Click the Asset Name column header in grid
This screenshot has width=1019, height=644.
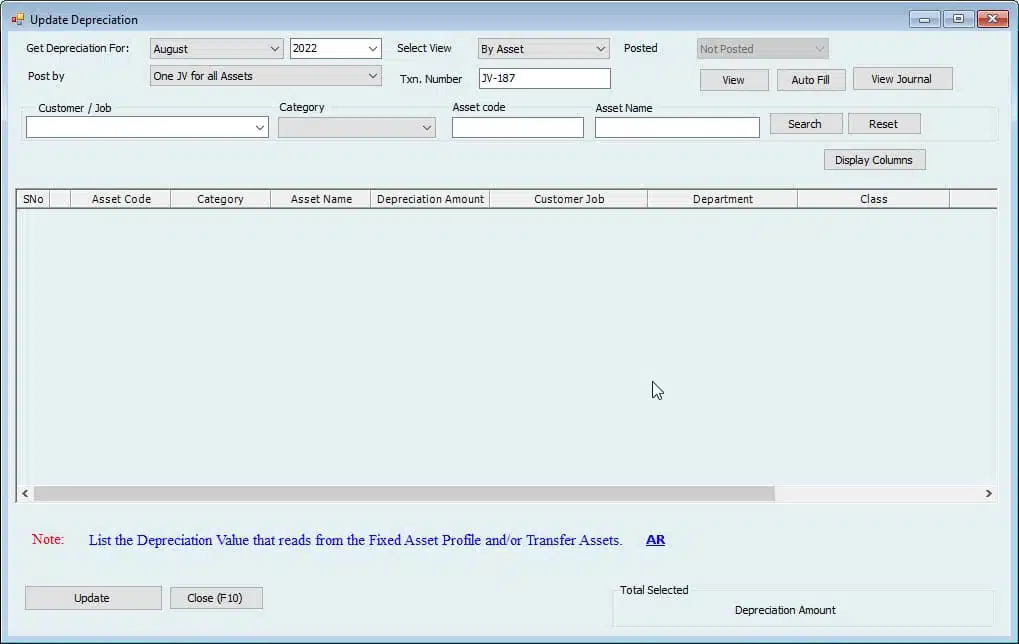point(321,199)
